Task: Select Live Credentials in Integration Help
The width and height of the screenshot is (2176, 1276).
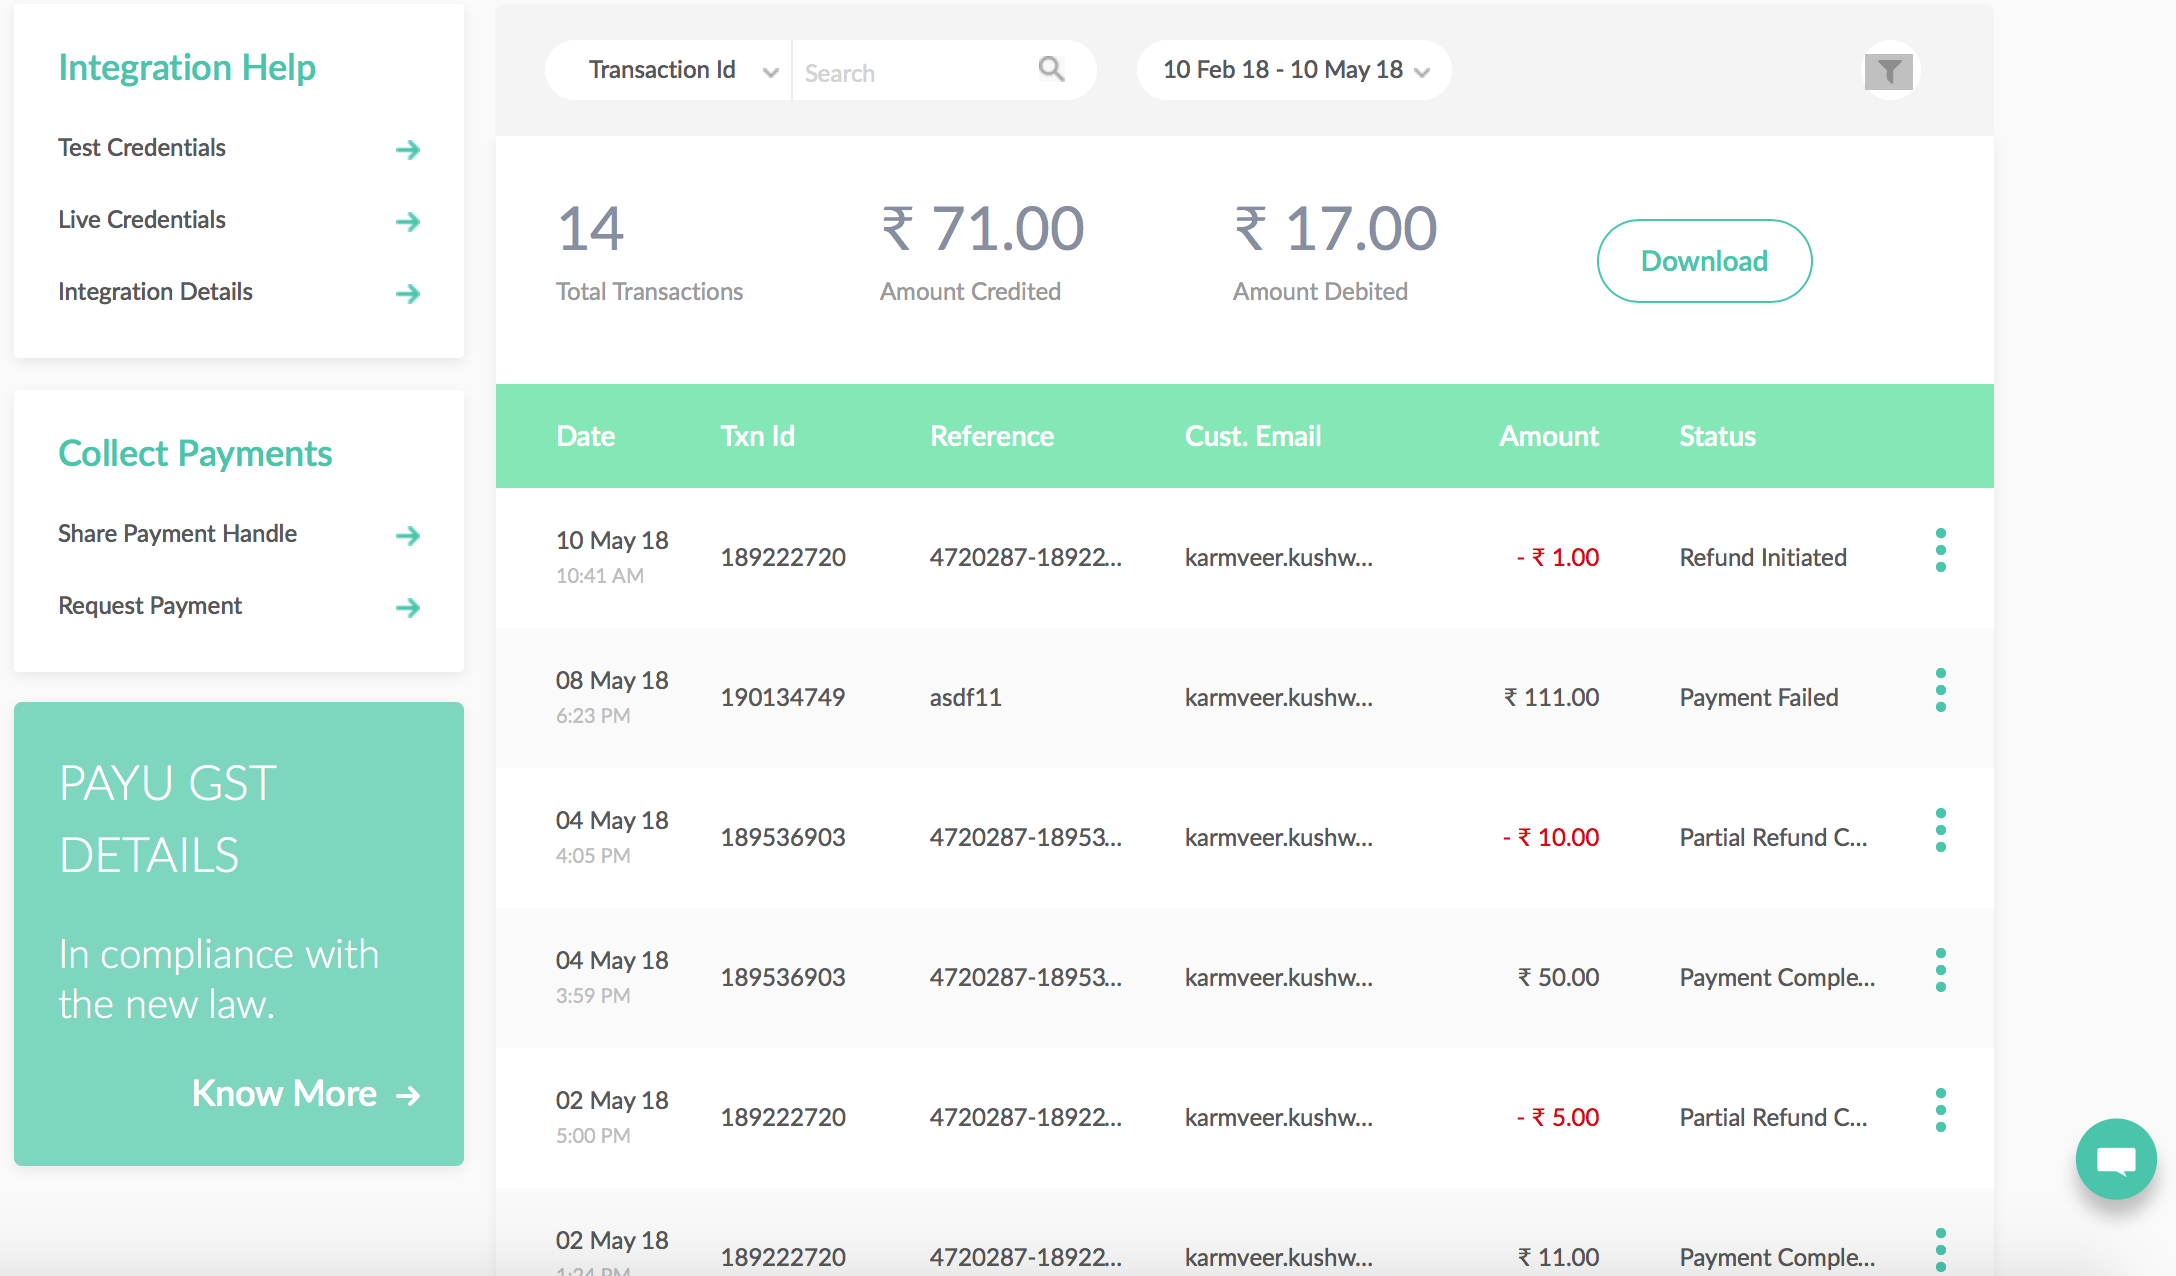Action: pyautogui.click(x=142, y=219)
